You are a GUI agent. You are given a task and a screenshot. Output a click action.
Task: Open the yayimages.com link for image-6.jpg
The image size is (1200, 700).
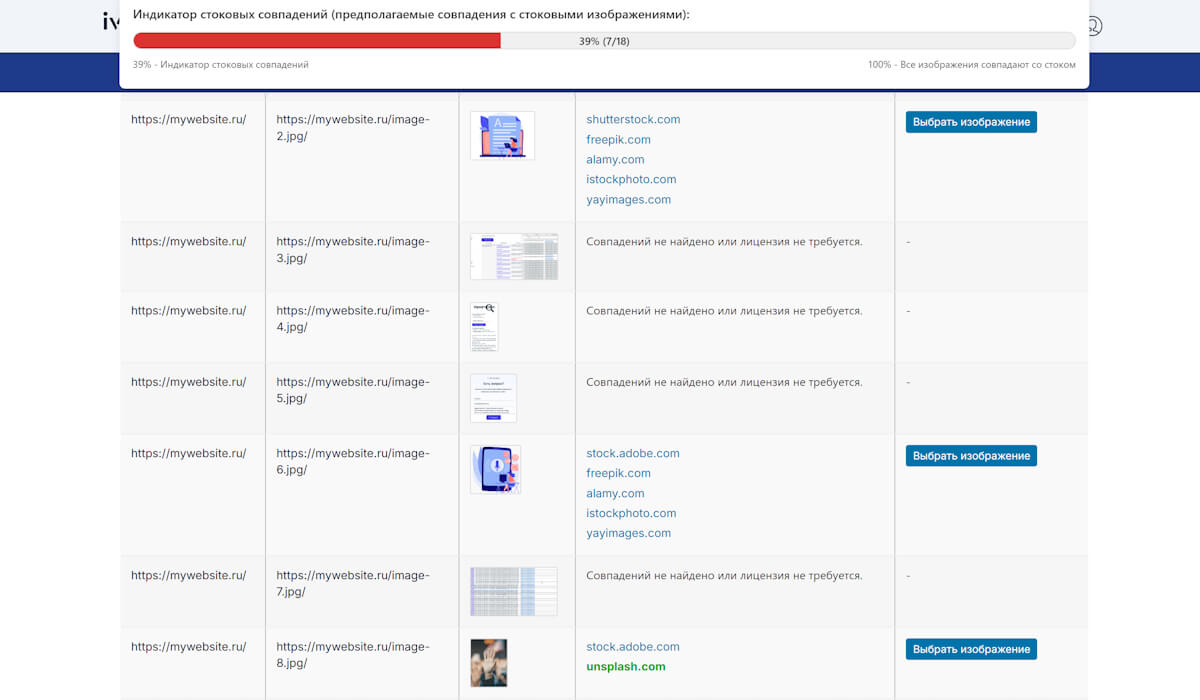point(628,533)
